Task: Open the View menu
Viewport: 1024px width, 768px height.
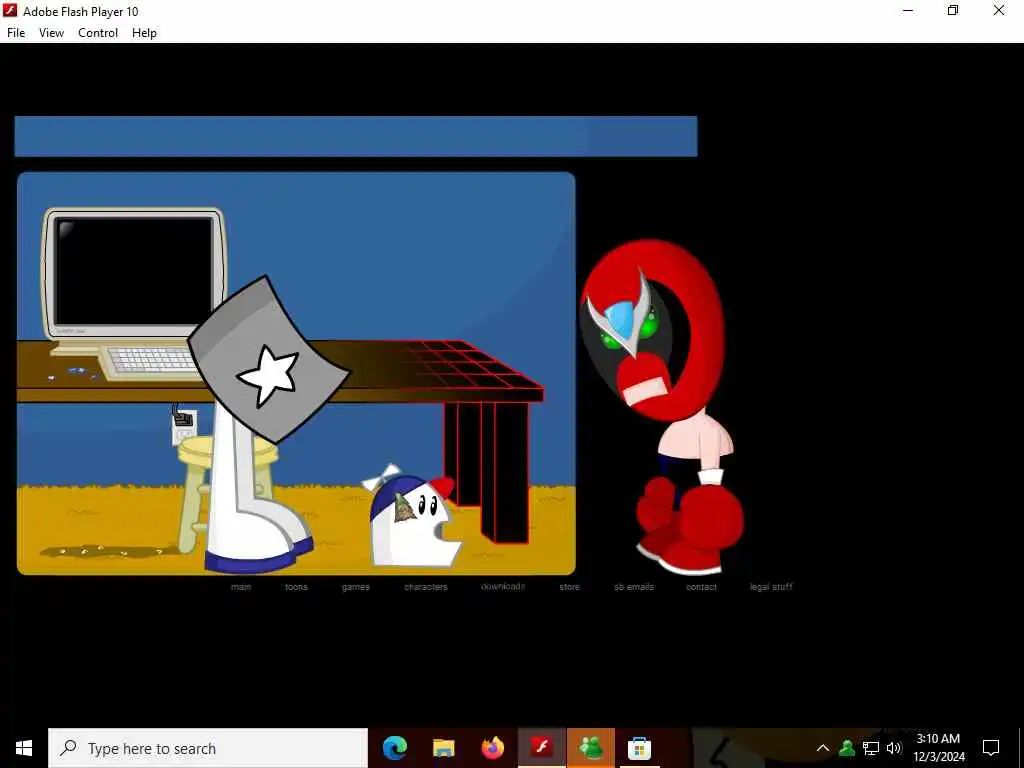Action: (x=51, y=33)
